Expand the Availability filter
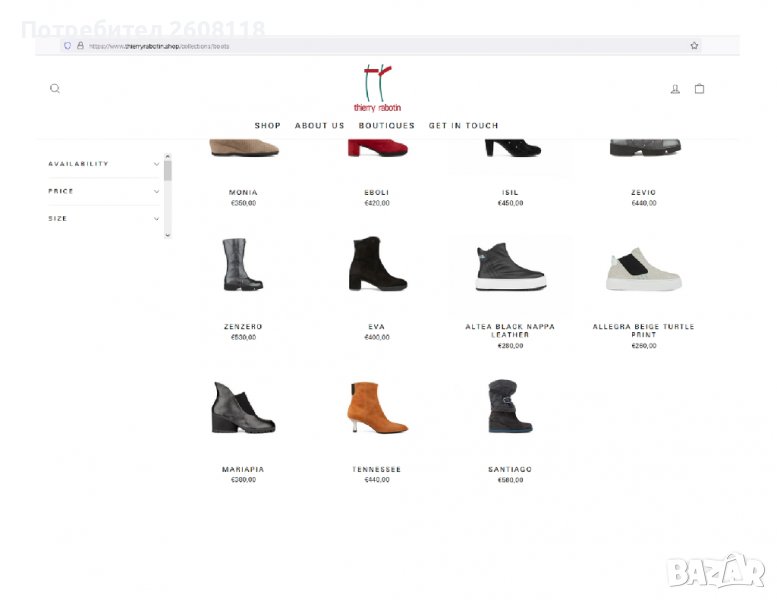777x600 pixels. point(104,164)
